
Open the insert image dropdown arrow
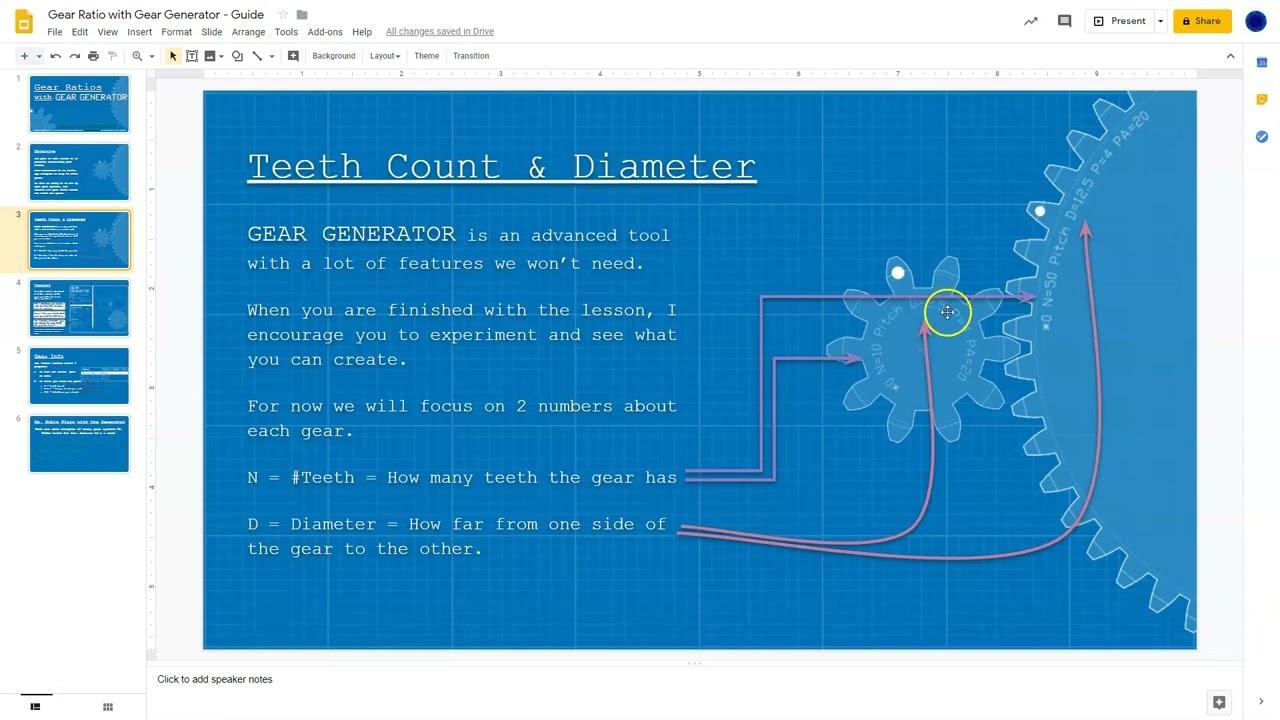(221, 56)
